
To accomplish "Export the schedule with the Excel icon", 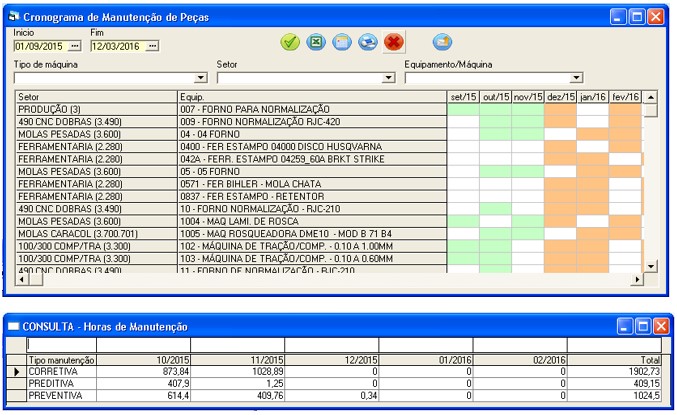I will pos(316,42).
